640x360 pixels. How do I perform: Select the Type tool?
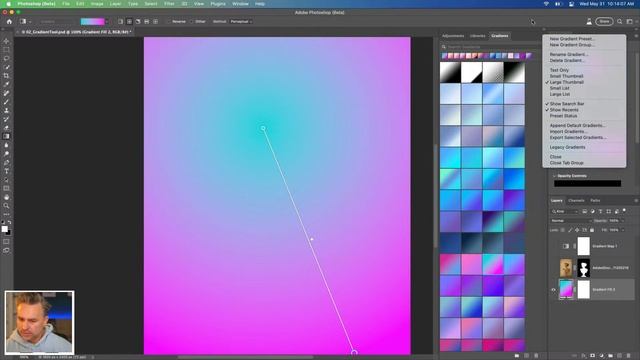(6, 171)
